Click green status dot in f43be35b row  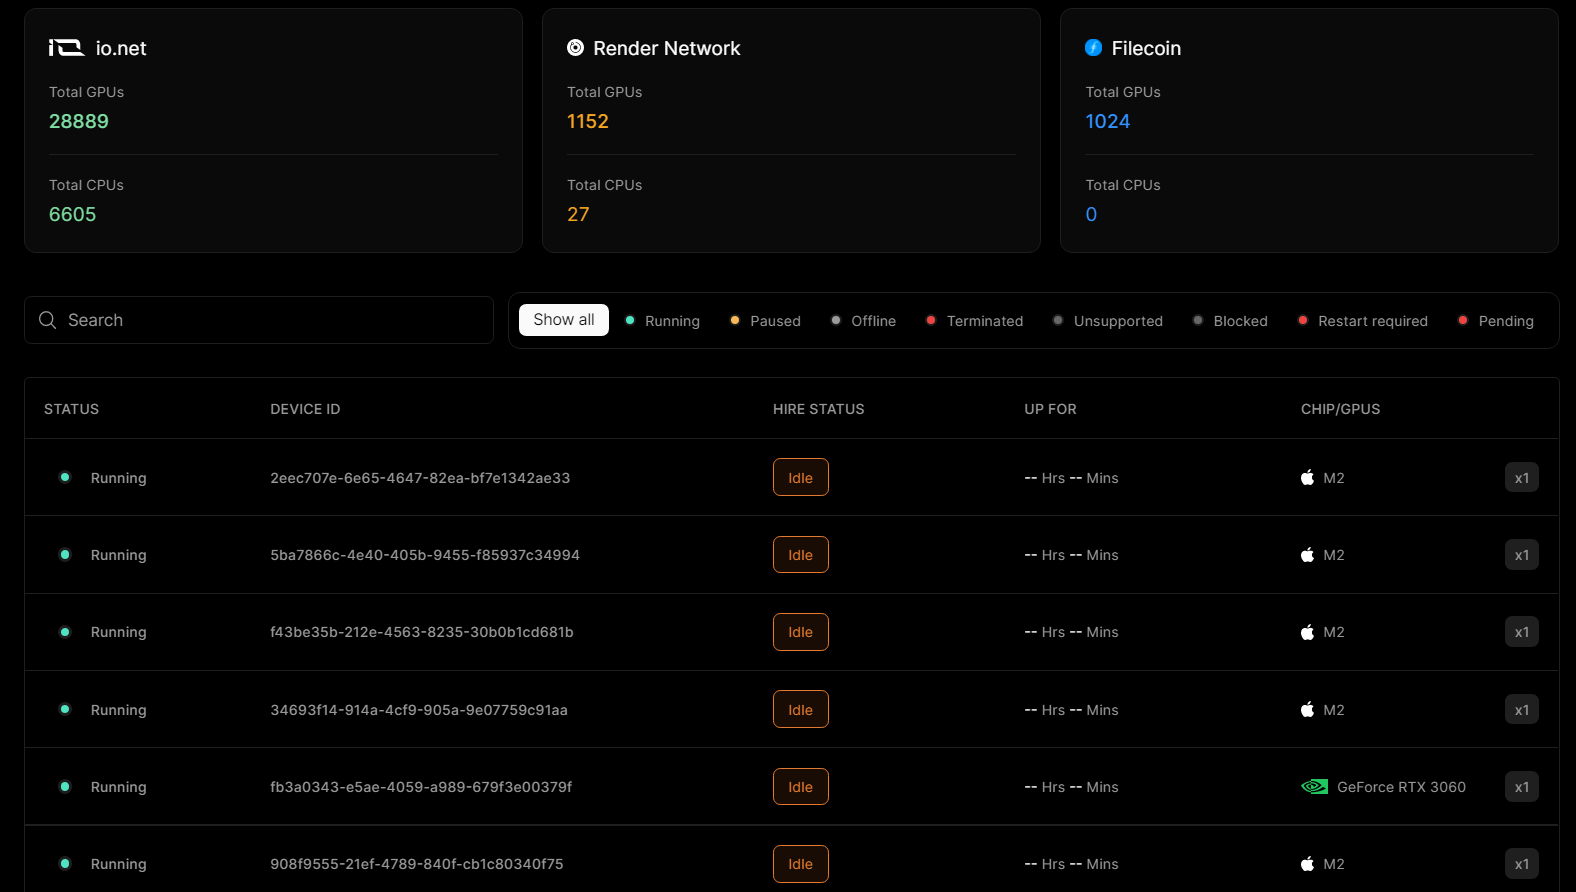(x=65, y=632)
